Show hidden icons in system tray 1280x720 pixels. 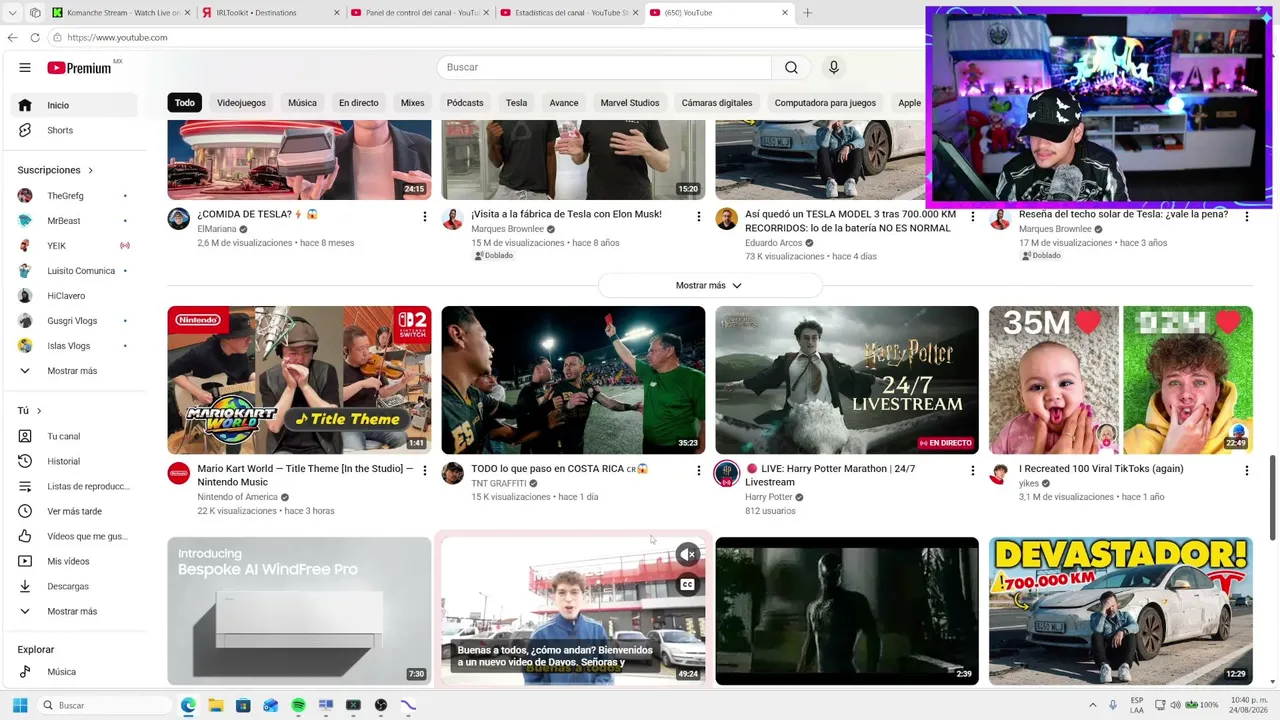pyautogui.click(x=1092, y=705)
